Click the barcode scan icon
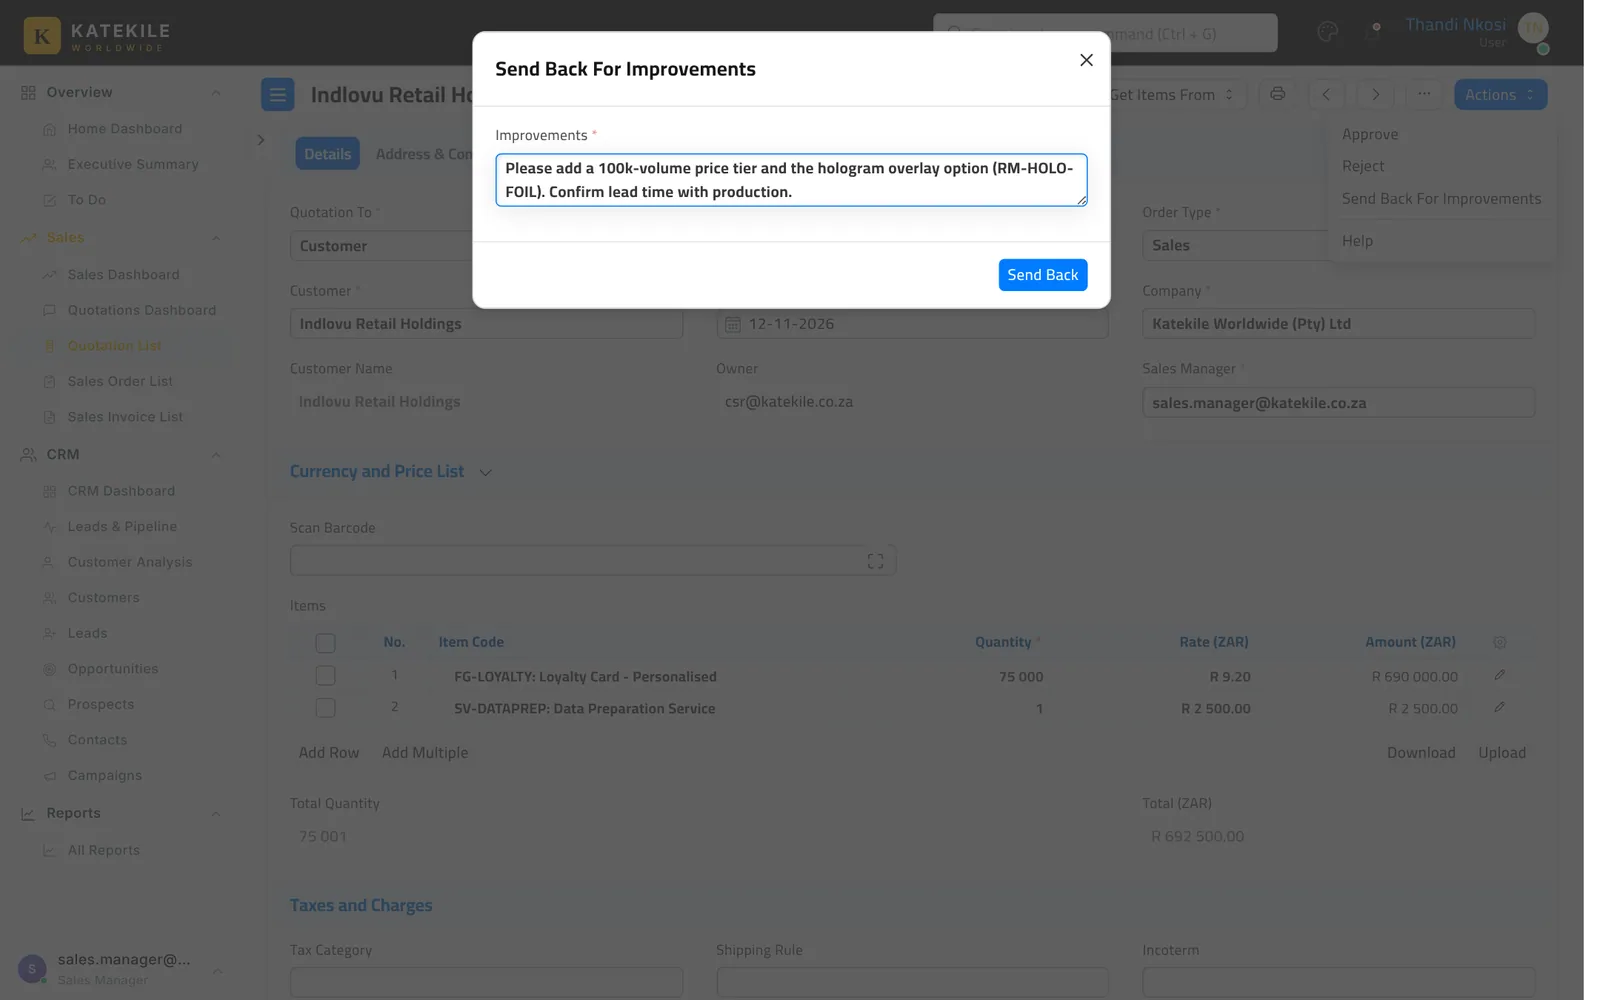This screenshot has width=1600, height=1000. (x=875, y=561)
